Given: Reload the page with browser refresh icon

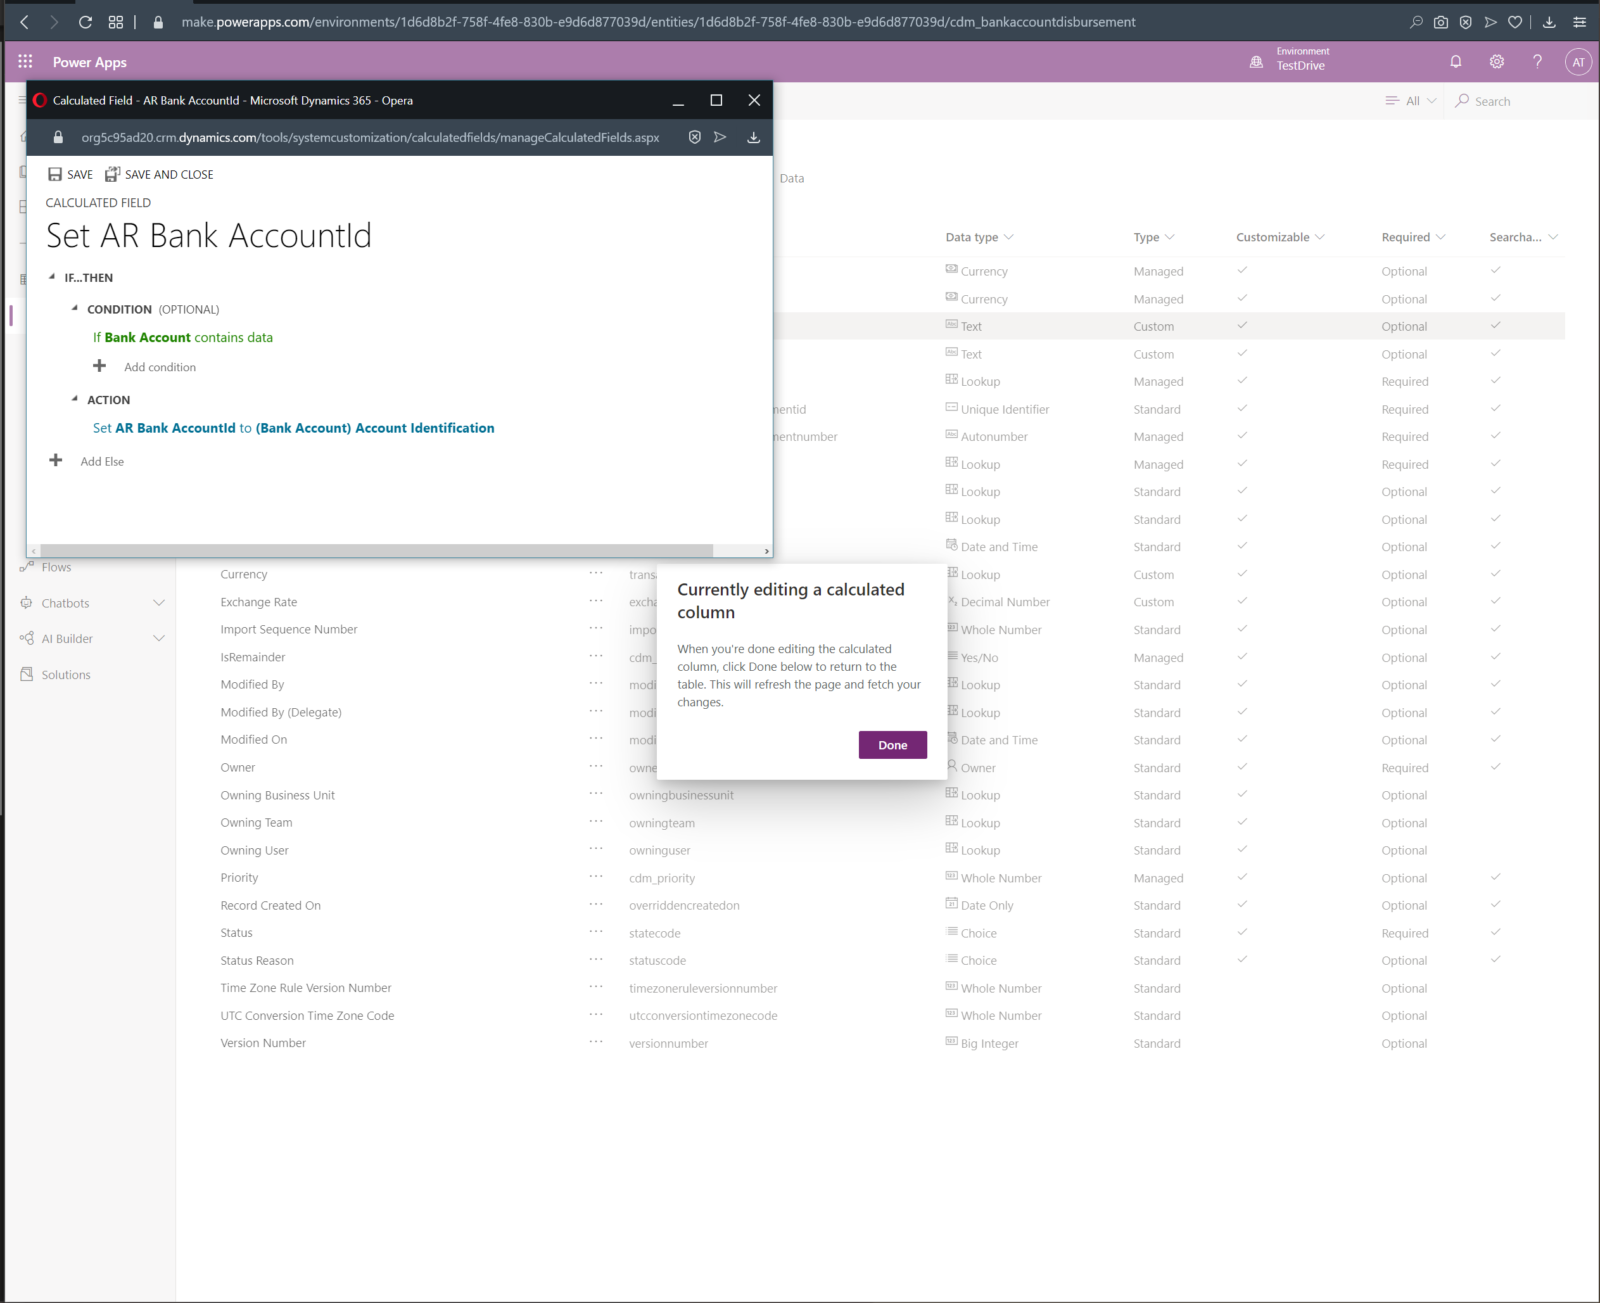Looking at the screenshot, I should [85, 22].
